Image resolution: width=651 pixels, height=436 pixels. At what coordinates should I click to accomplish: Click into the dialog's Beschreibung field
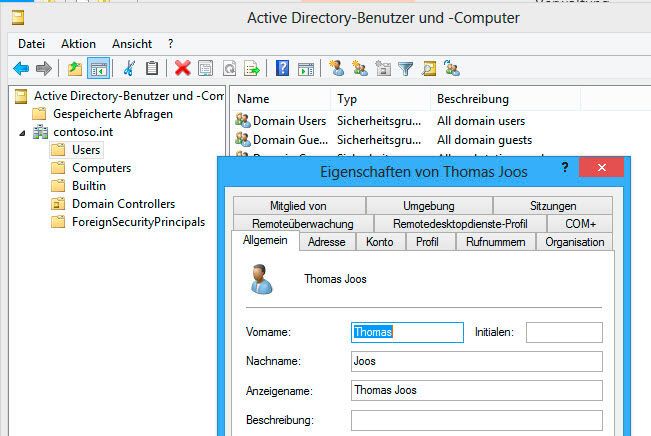coord(477,420)
